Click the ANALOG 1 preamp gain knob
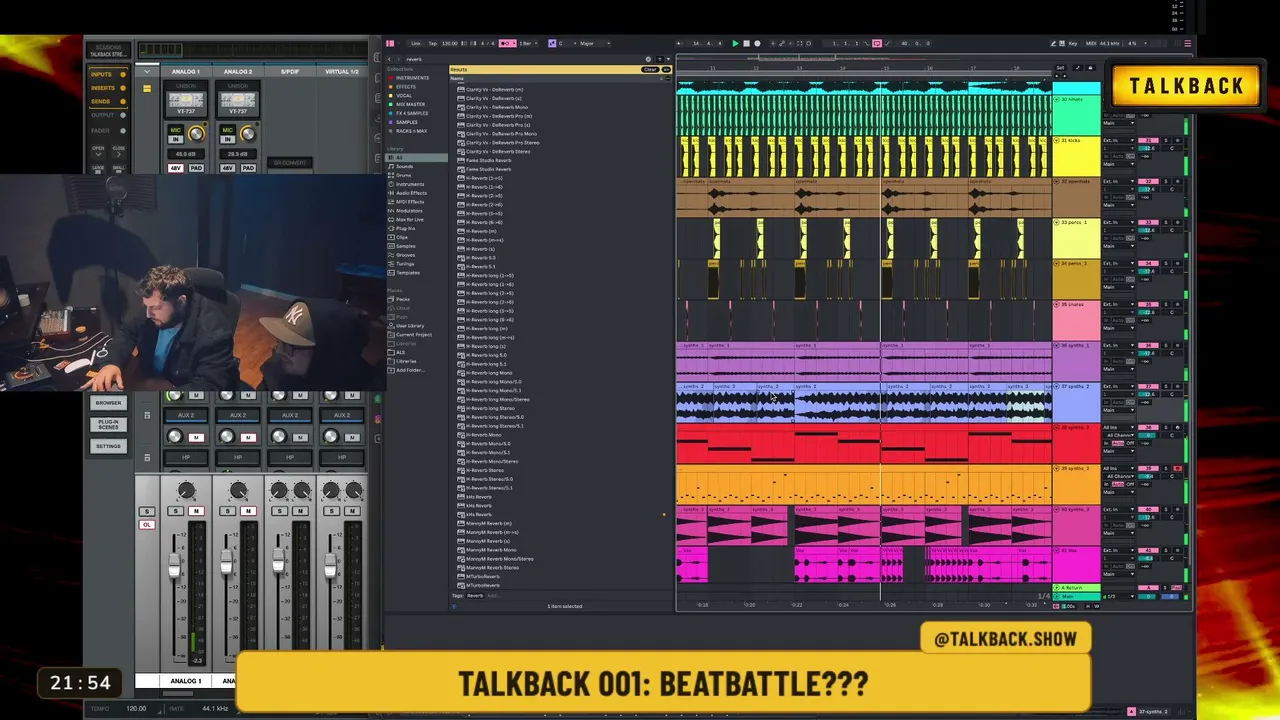The height and width of the screenshot is (720, 1280). click(x=196, y=134)
